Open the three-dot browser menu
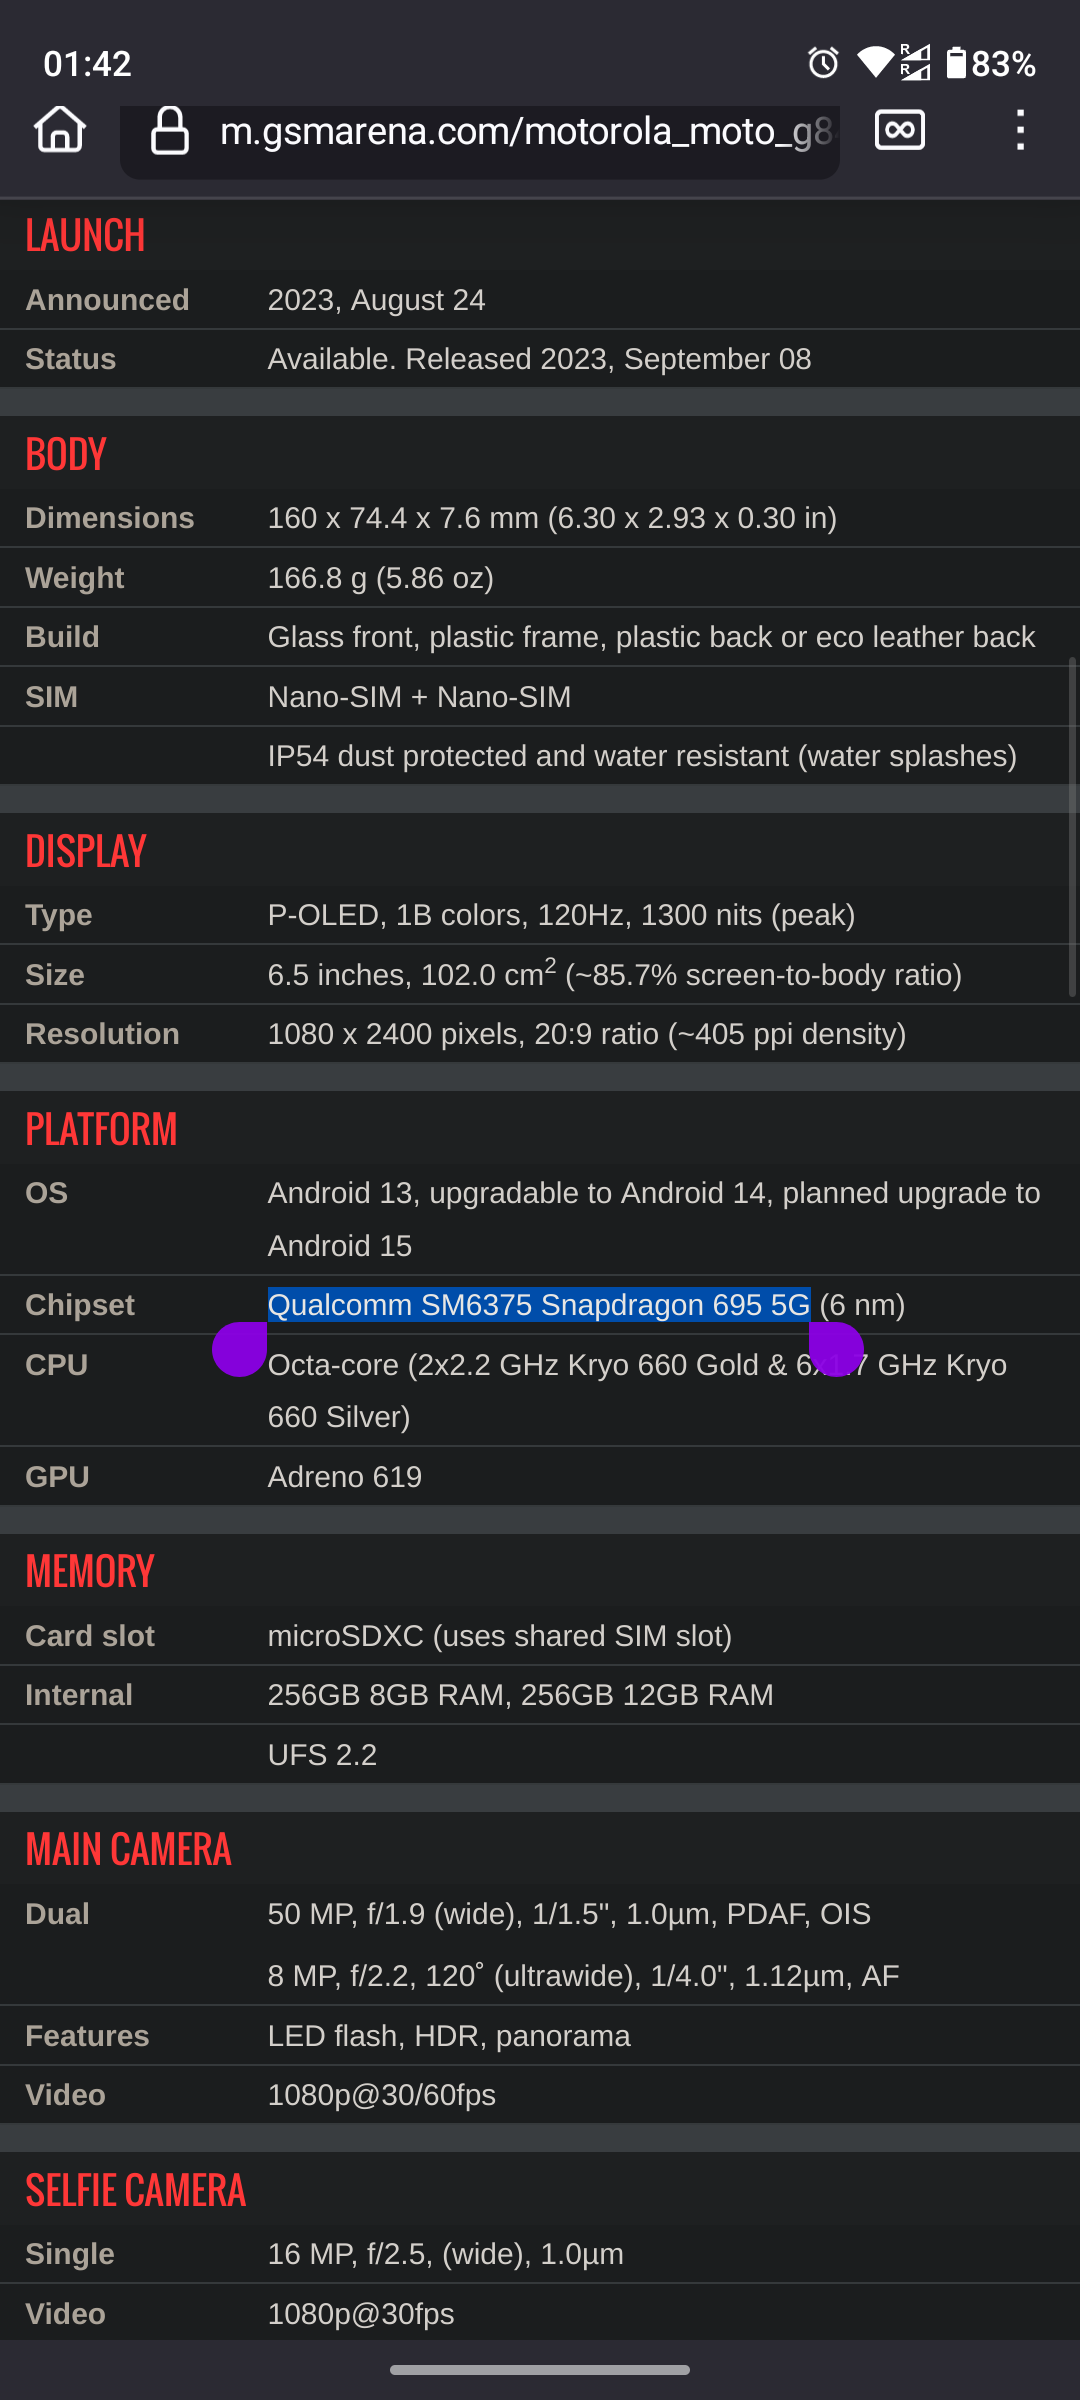 1020,130
